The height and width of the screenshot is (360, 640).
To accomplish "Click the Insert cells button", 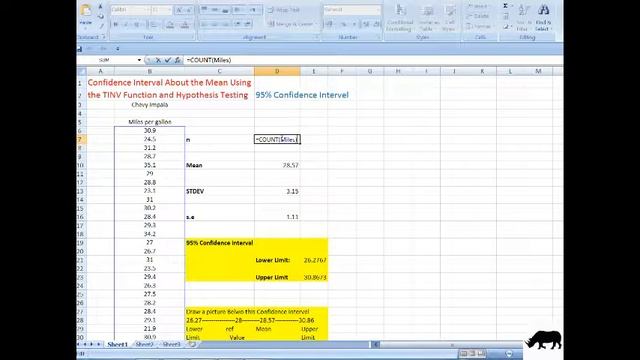I will pyautogui.click(x=478, y=7).
